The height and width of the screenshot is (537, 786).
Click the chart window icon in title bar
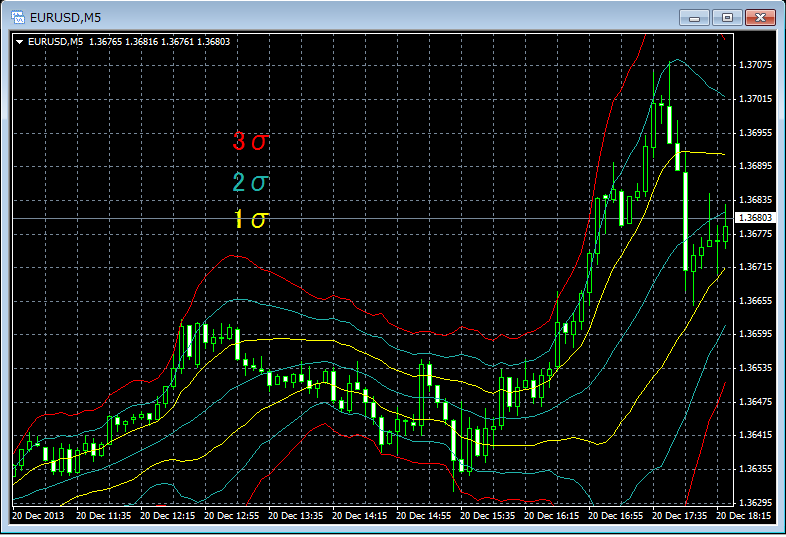(x=17, y=17)
